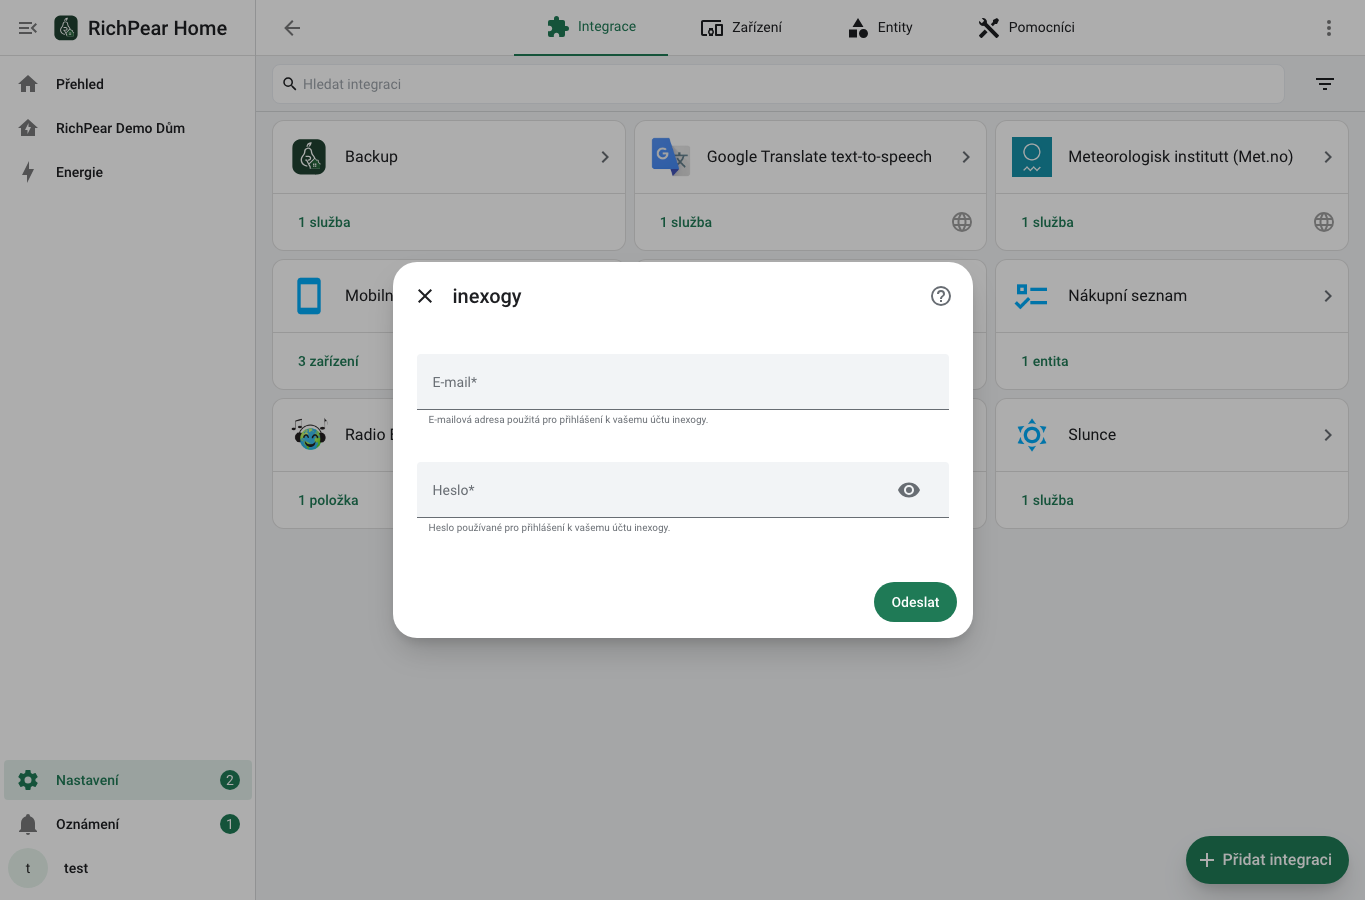Close the inexogy dialog

[x=425, y=296]
